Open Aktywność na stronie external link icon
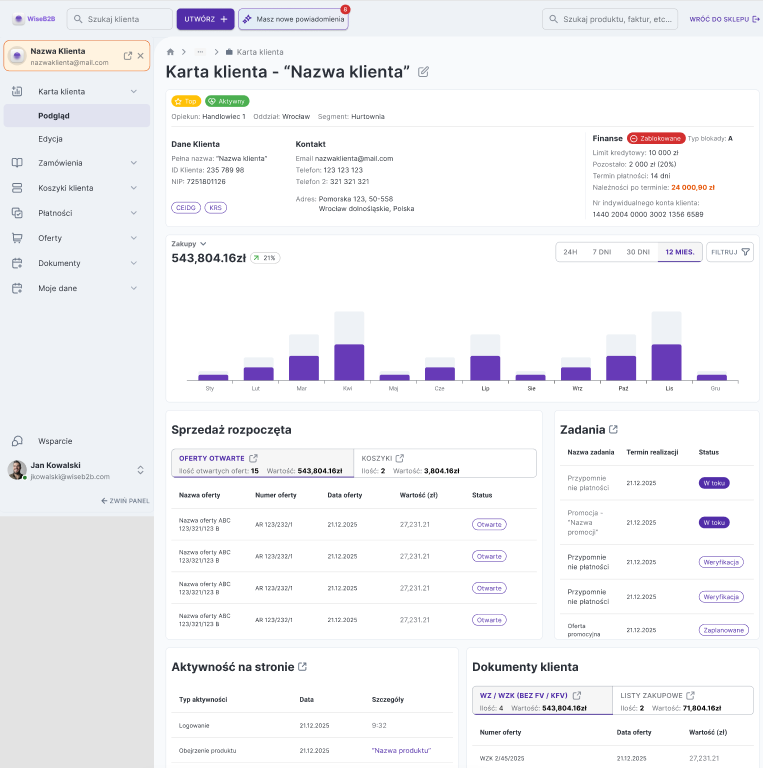Screen dimensions: 763x768 point(303,667)
